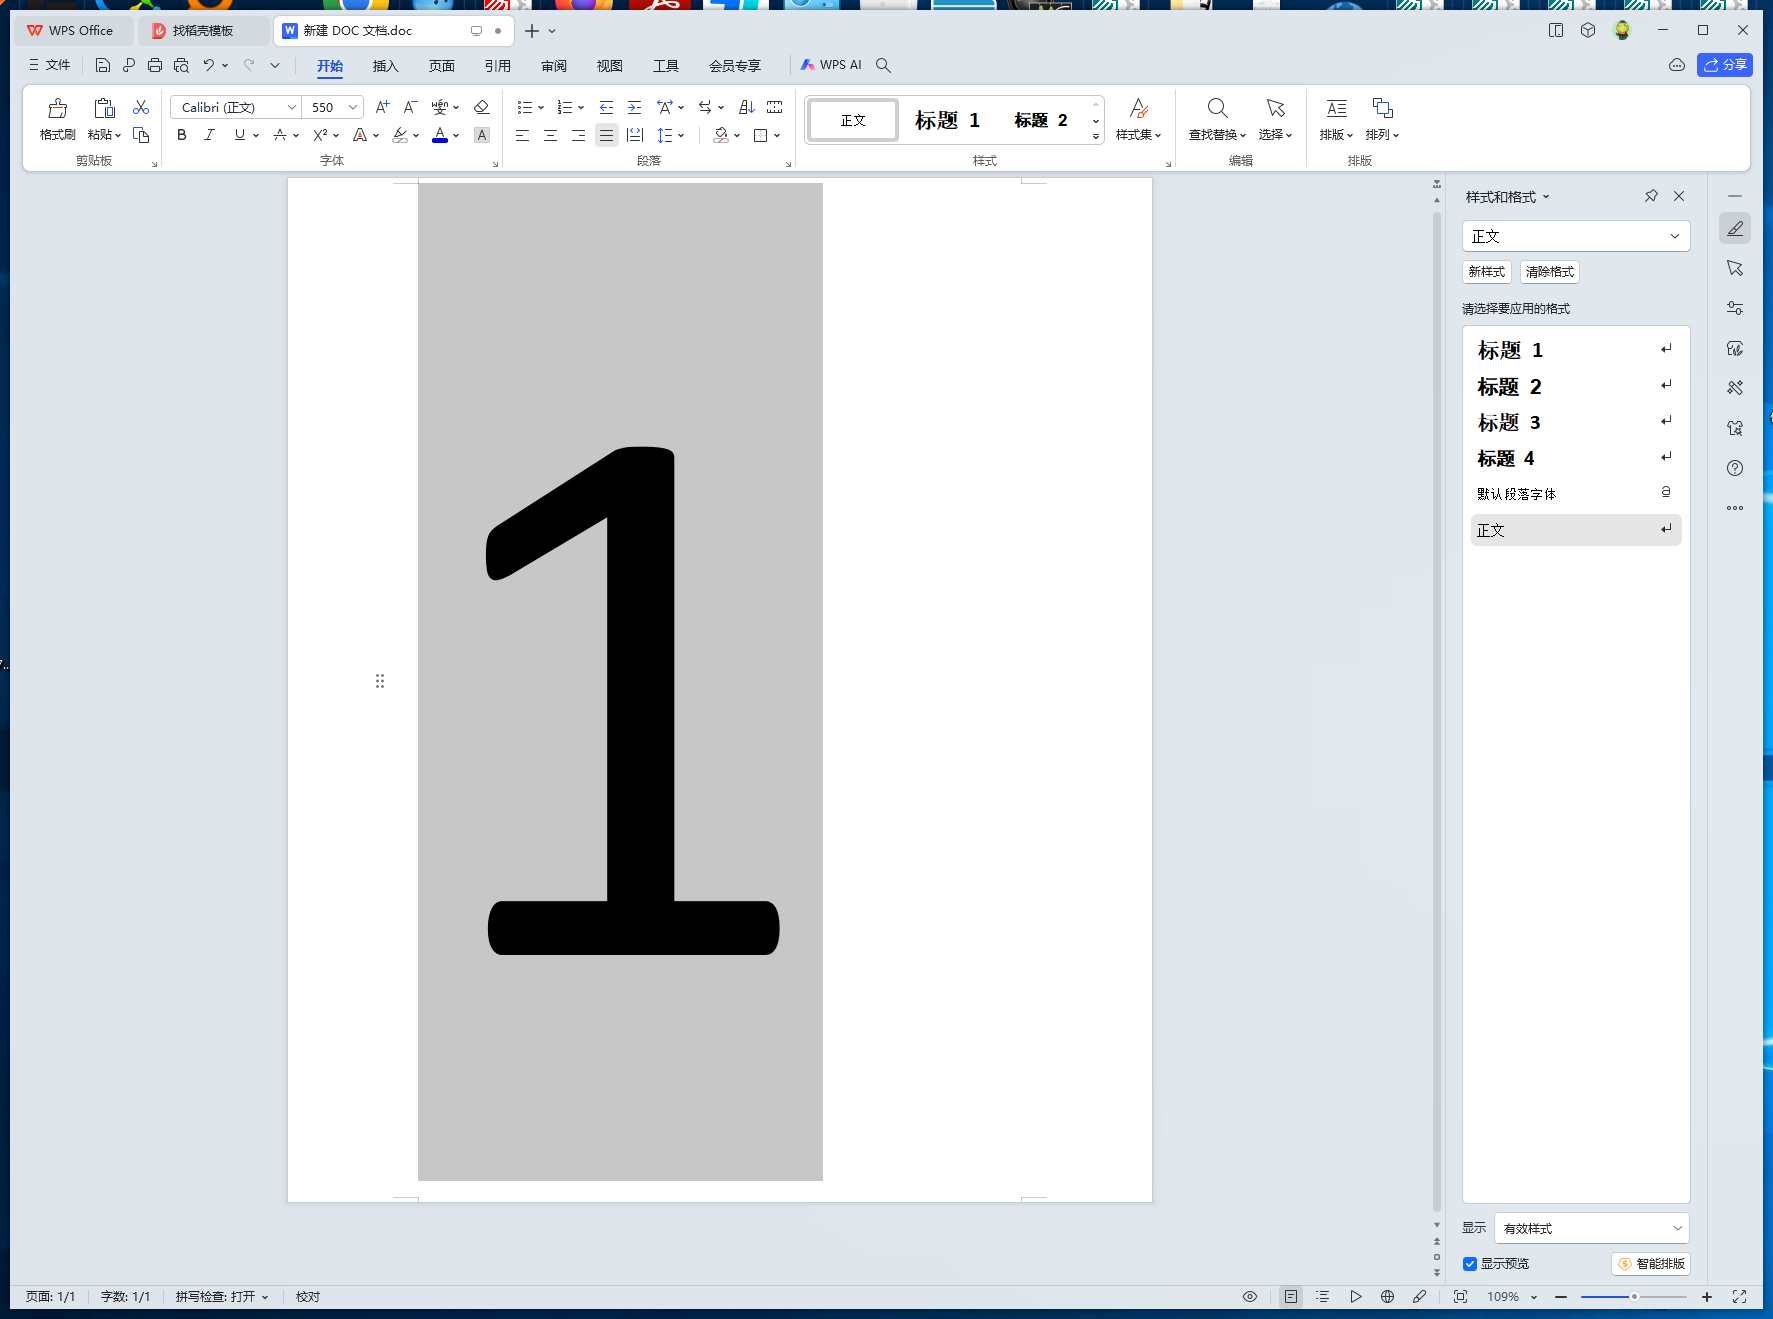Pin the Styles and Formatting panel
The width and height of the screenshot is (1773, 1319).
(1651, 196)
